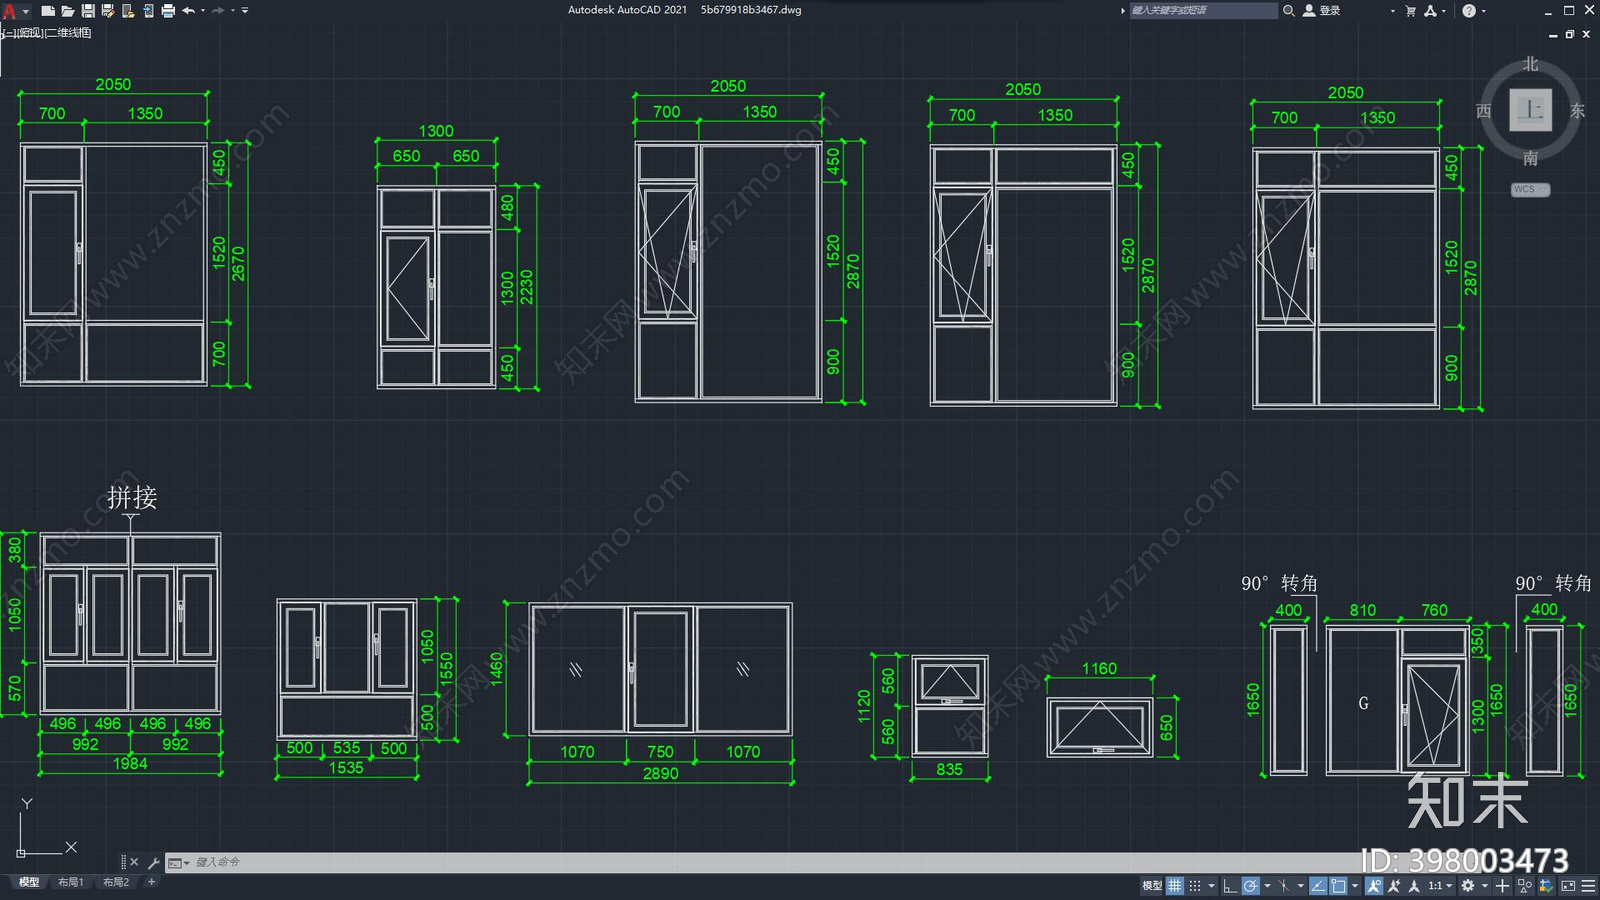Create a new drawing with New icon
The height and width of the screenshot is (900, 1600).
tap(48, 11)
